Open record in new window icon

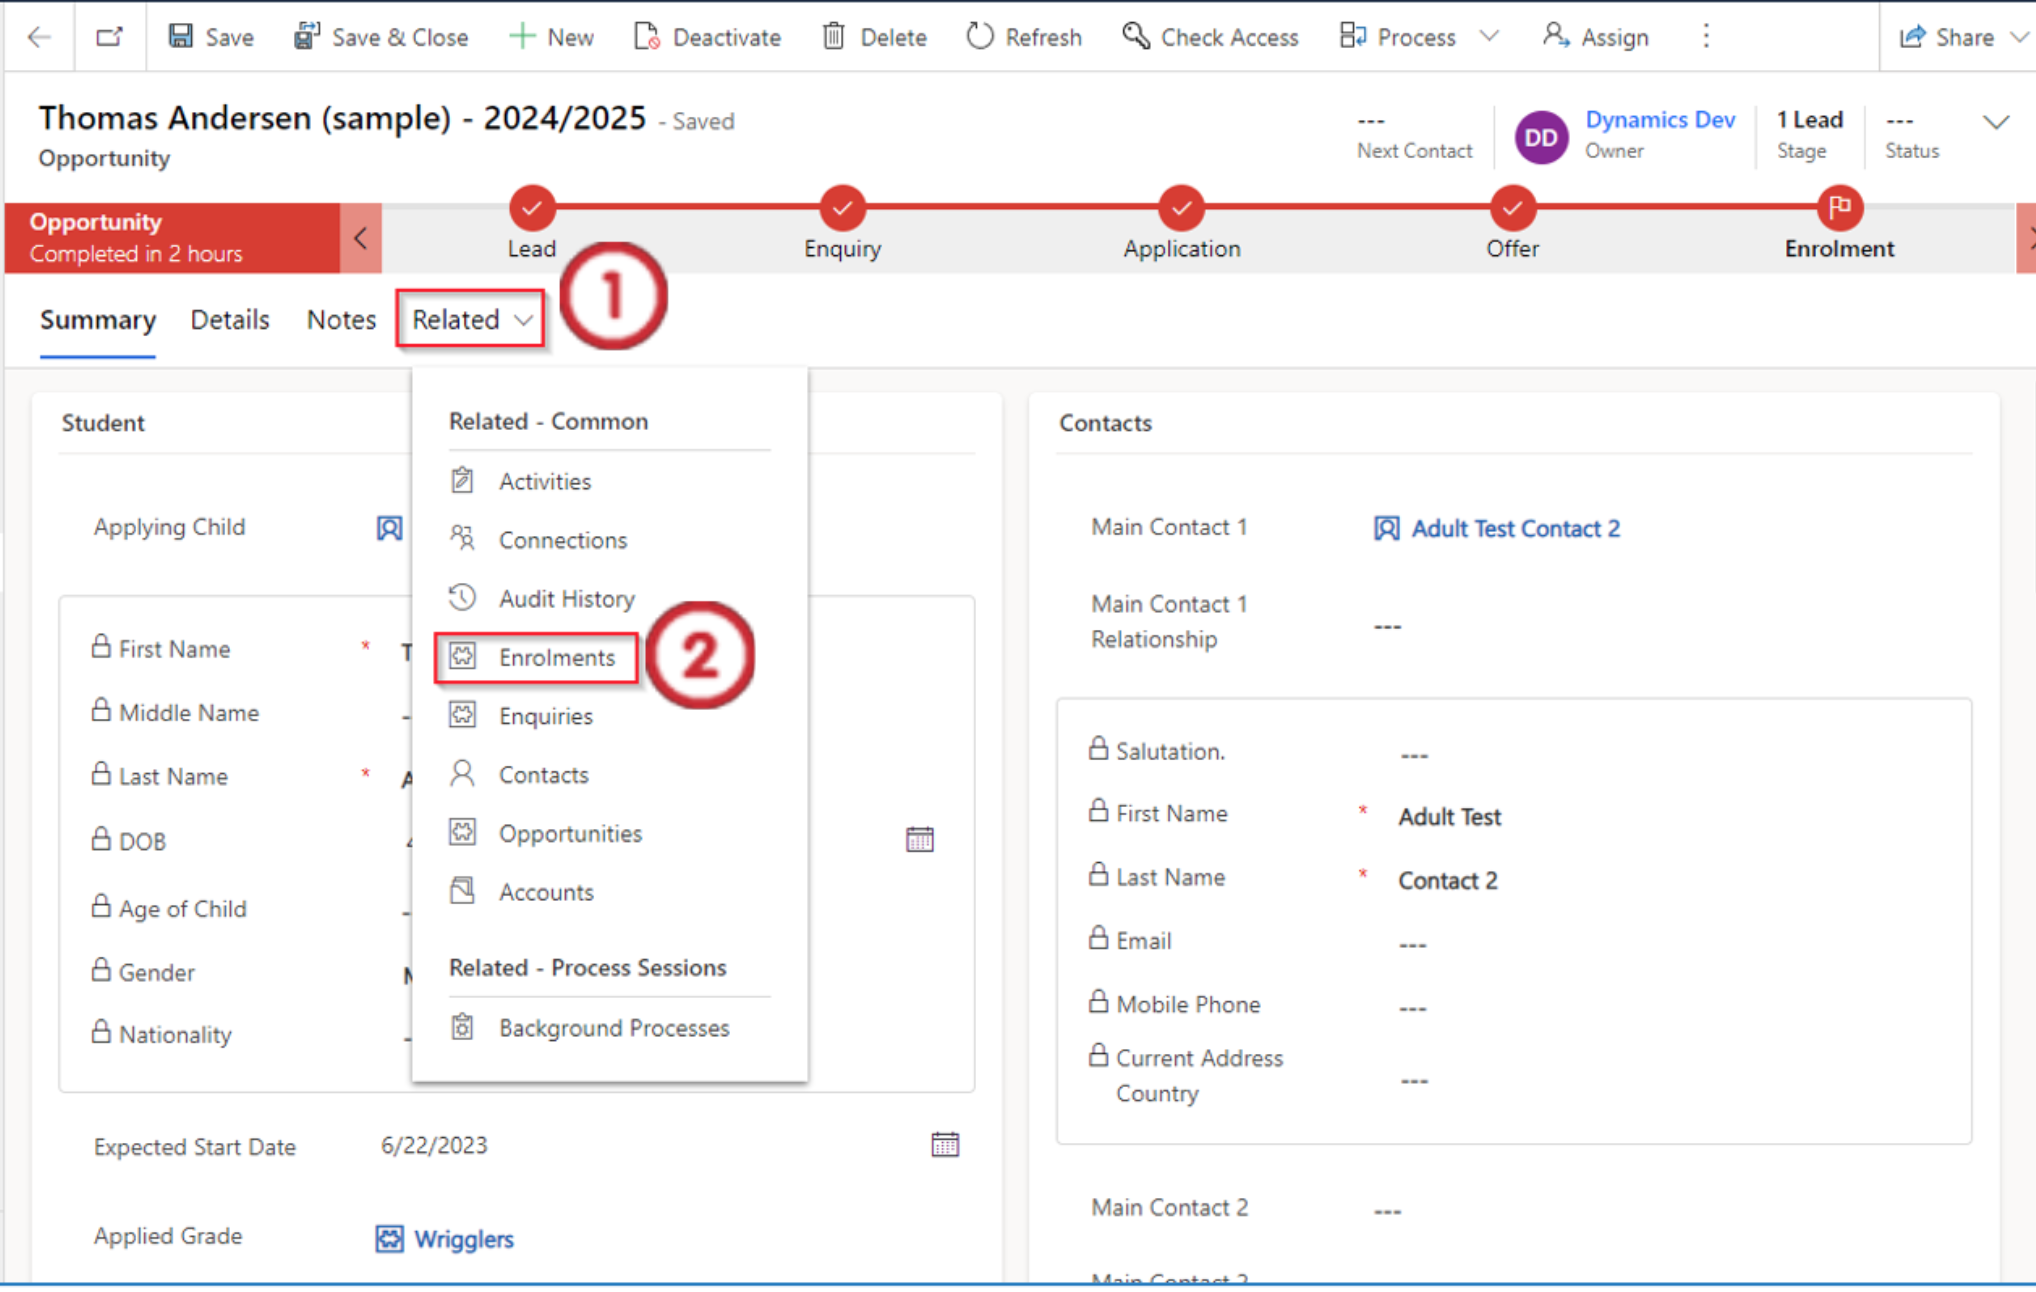pyautogui.click(x=109, y=37)
